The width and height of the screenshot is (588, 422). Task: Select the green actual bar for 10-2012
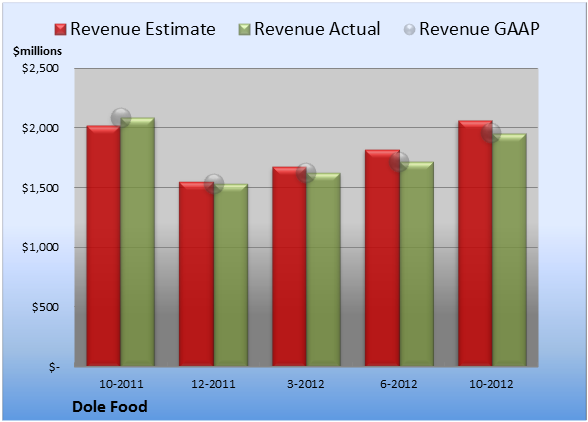509,250
